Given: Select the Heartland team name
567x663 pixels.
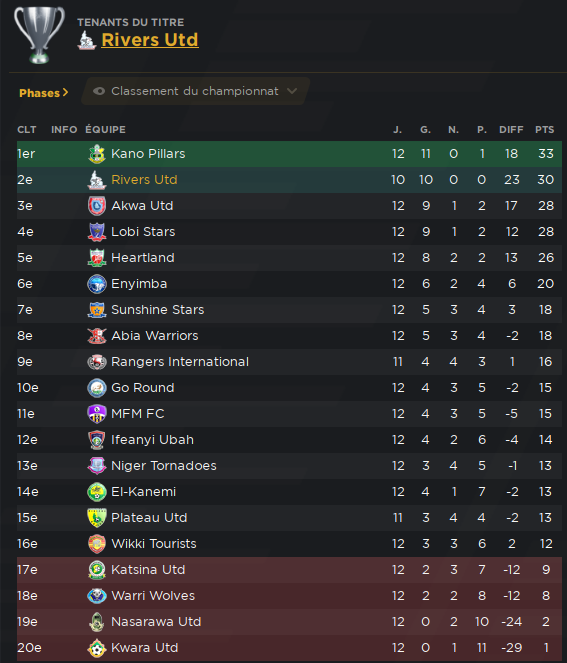Looking at the screenshot, I should [x=143, y=258].
